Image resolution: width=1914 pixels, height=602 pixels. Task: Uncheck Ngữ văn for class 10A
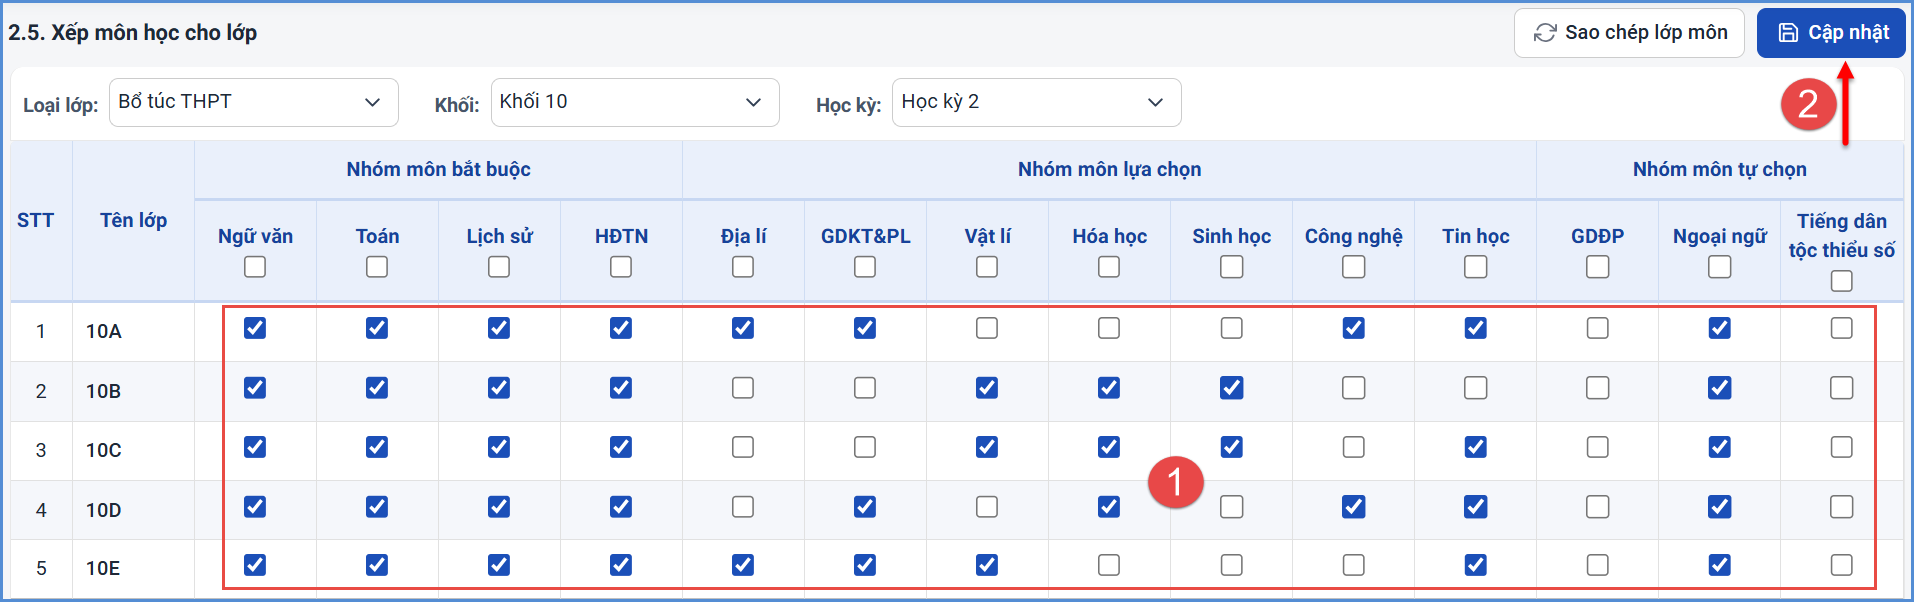(255, 328)
